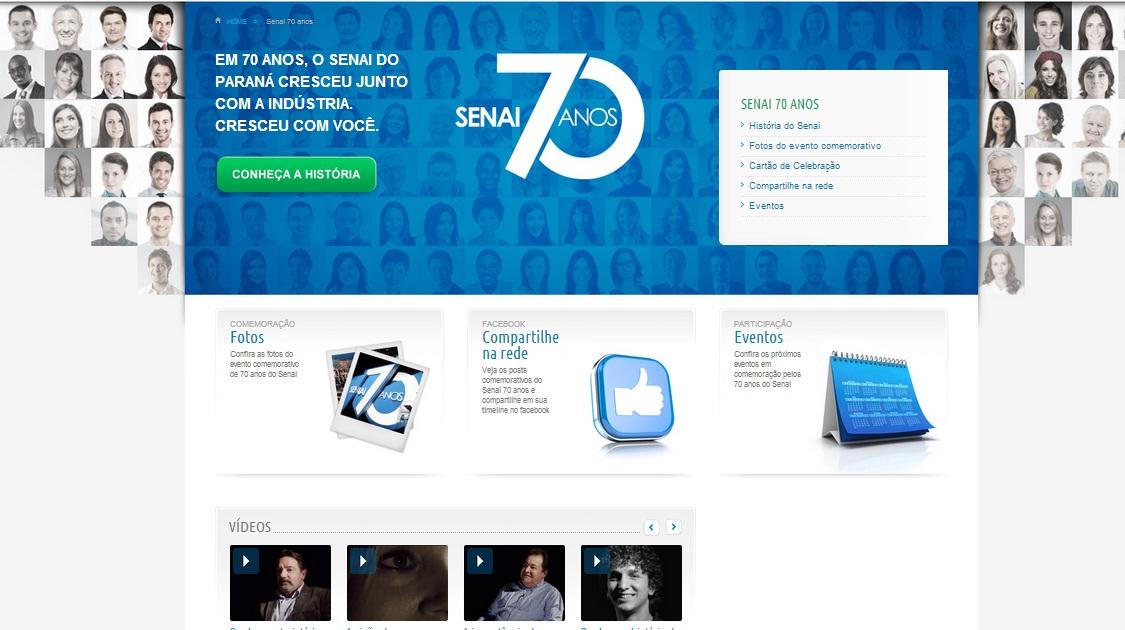Viewport: 1125px width, 630px height.
Task: Open the curly-haired man video thumbnail
Action: pyautogui.click(x=631, y=583)
